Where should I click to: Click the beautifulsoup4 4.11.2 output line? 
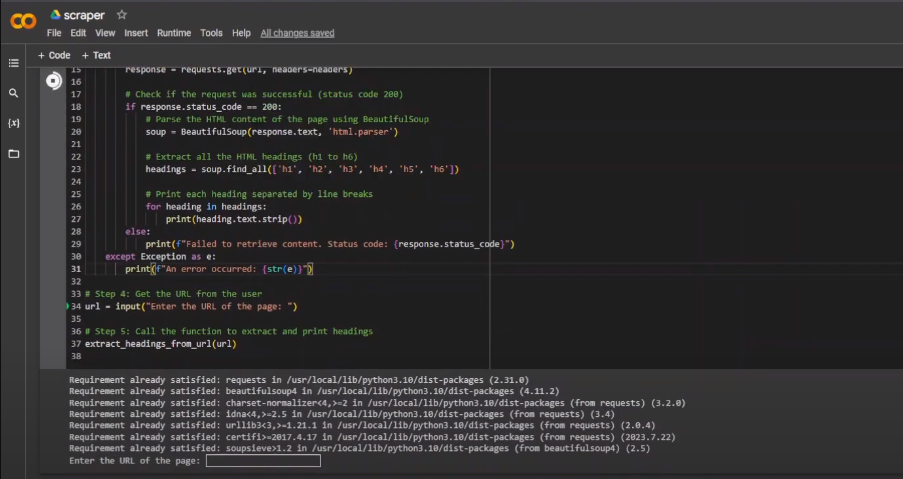pyautogui.click(x=314, y=391)
